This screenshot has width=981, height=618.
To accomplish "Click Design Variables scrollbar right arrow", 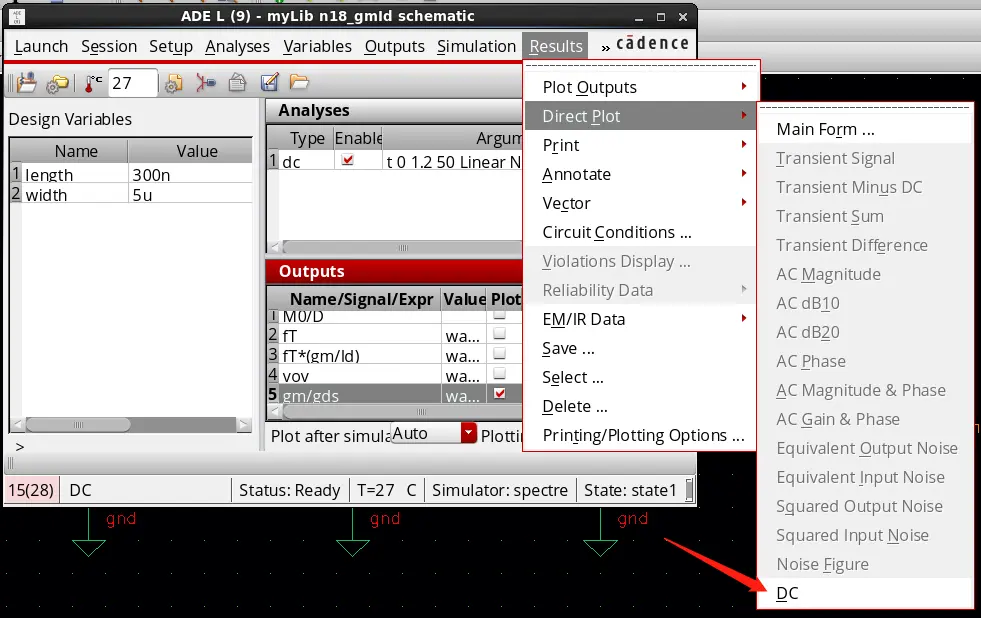I will tap(244, 425).
